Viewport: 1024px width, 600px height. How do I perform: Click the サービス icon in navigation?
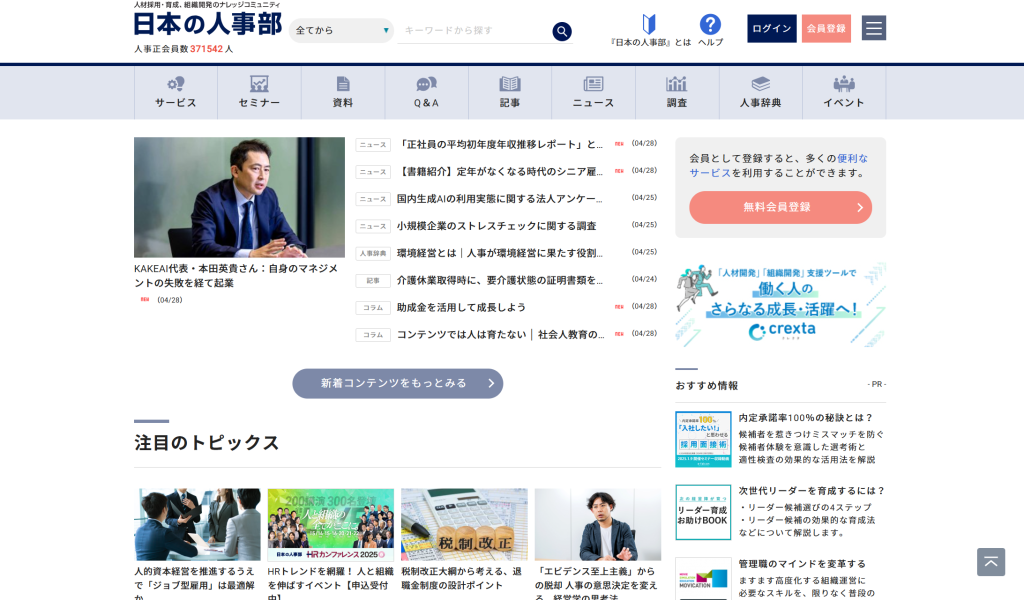tap(176, 84)
